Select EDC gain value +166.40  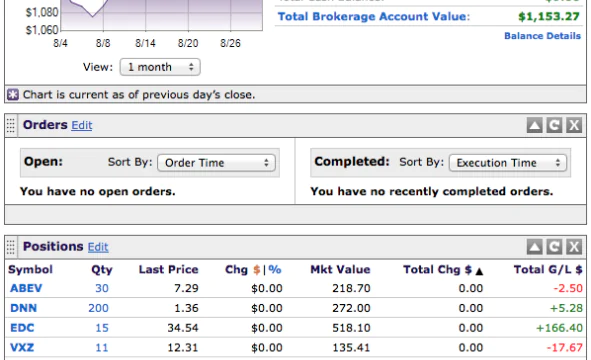[559, 328]
